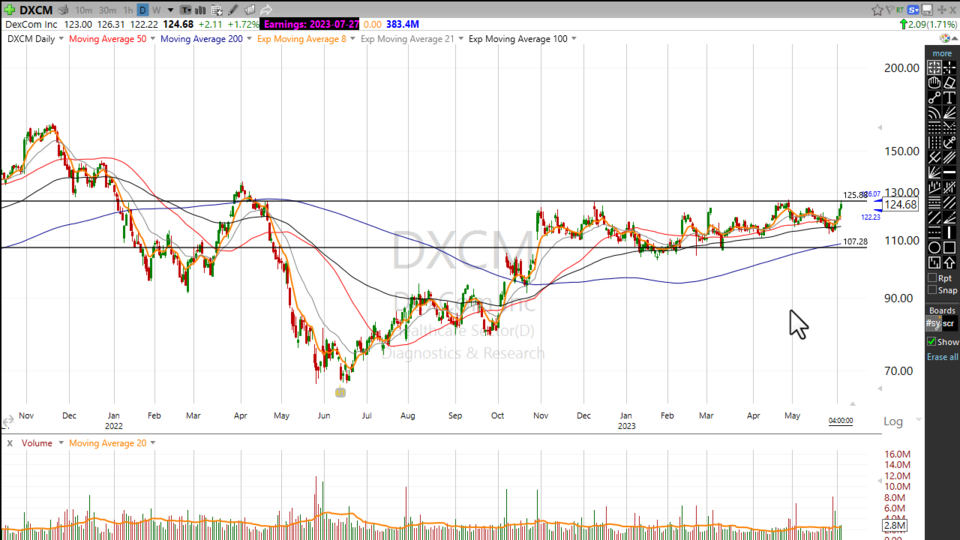Click the pencil drawing tools icon
The width and height of the screenshot is (960, 540).
(233, 10)
